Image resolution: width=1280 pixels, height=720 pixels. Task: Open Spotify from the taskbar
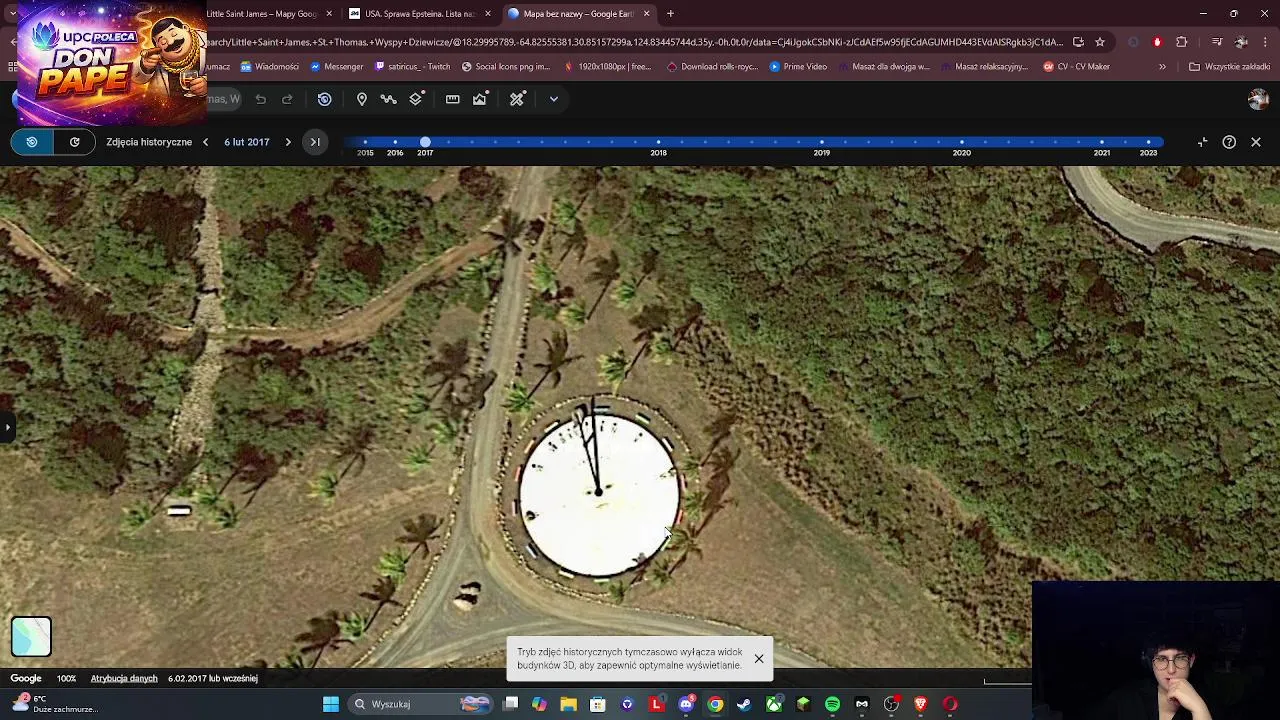click(x=832, y=704)
